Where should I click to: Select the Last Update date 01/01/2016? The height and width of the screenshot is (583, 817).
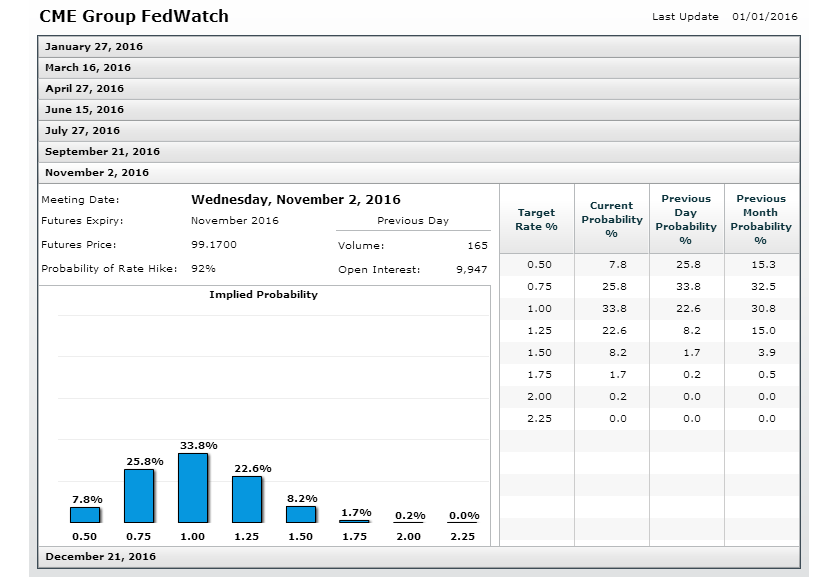point(764,17)
